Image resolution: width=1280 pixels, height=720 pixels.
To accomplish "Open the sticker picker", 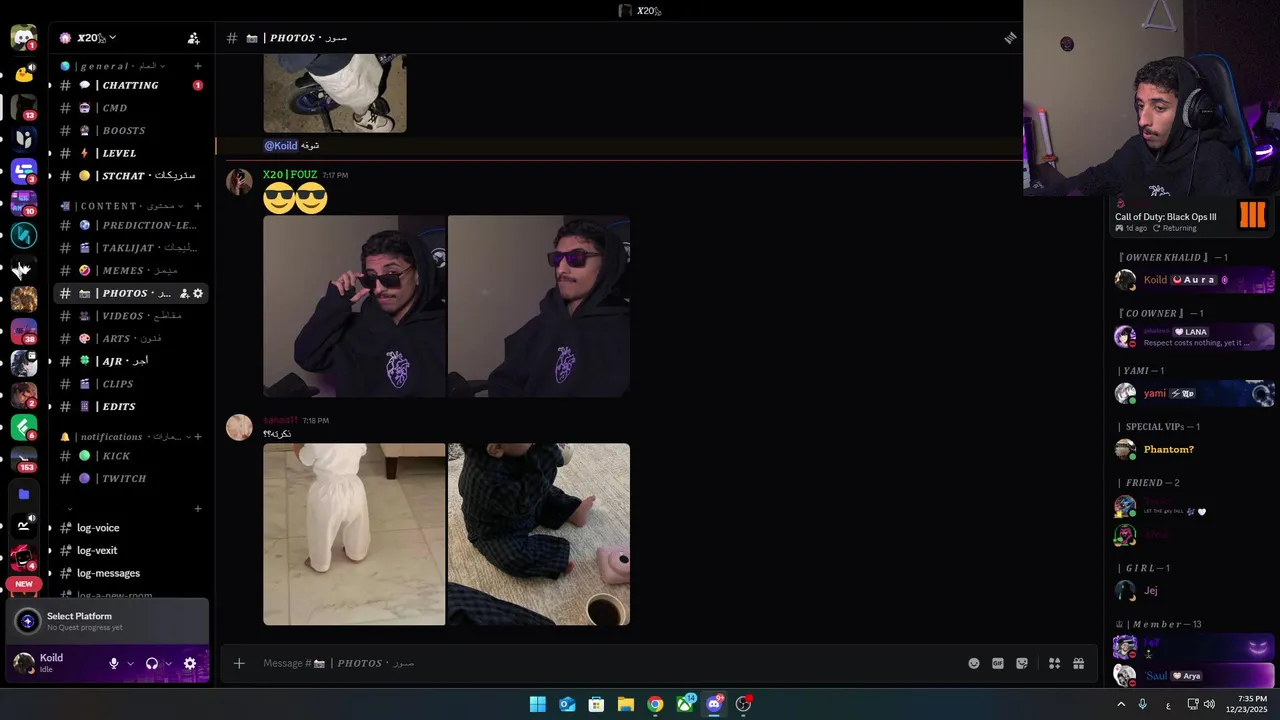I will coord(1022,663).
